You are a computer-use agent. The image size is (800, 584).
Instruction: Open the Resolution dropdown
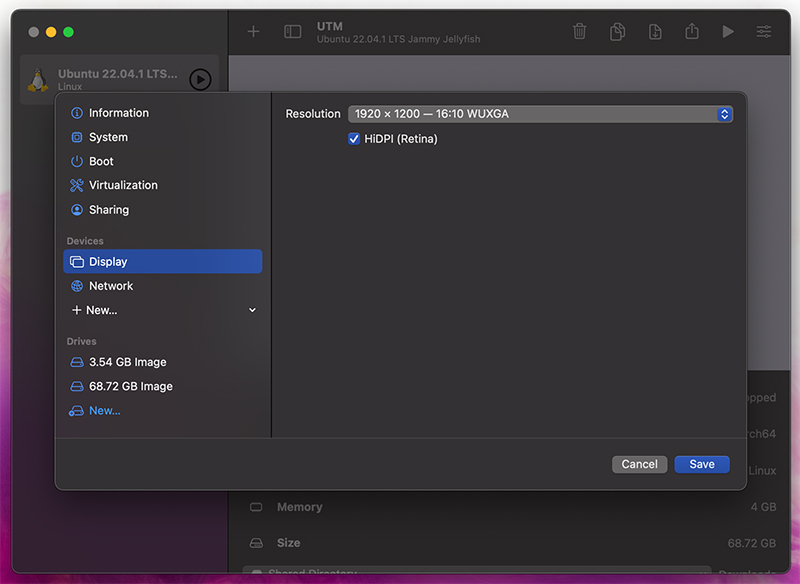[540, 114]
